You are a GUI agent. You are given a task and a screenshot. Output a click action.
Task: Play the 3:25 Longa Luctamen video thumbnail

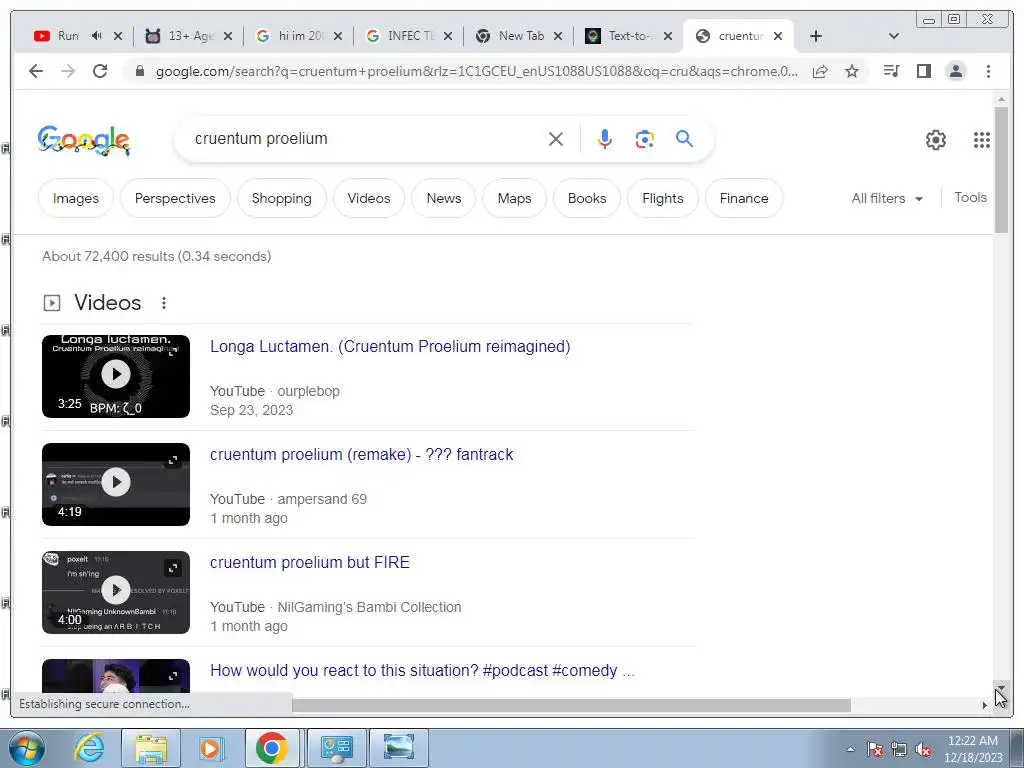tap(116, 376)
